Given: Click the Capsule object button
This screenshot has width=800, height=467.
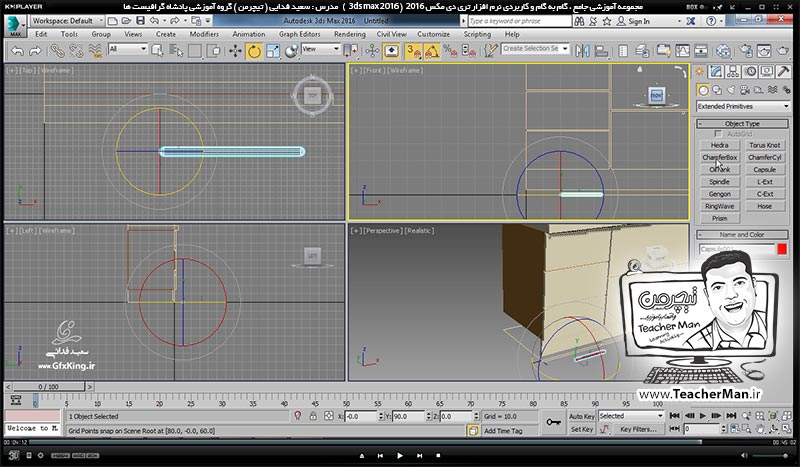Looking at the screenshot, I should (764, 170).
